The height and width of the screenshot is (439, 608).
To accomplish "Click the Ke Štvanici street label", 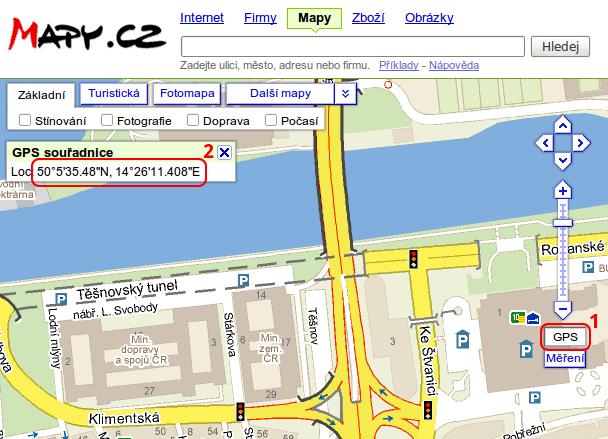I will 428,361.
